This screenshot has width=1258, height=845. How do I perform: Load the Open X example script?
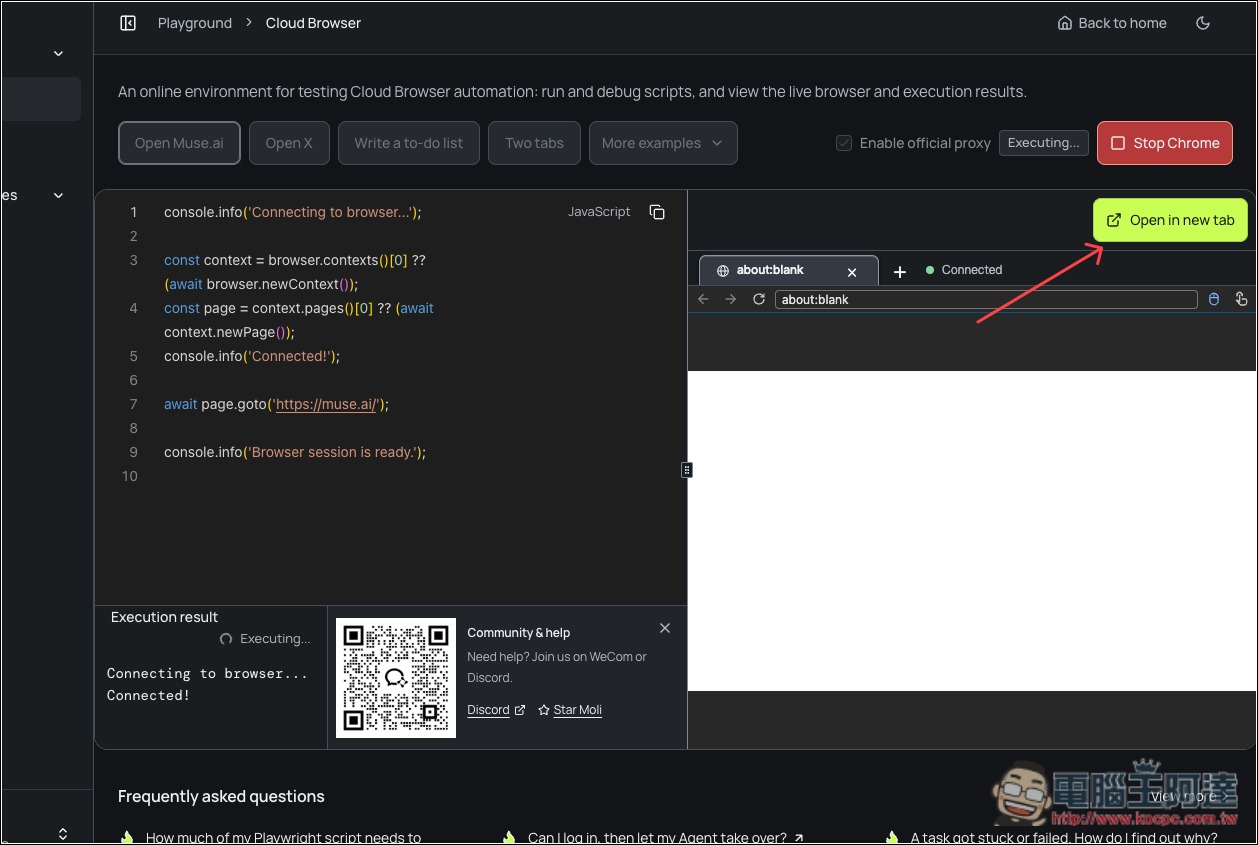289,143
